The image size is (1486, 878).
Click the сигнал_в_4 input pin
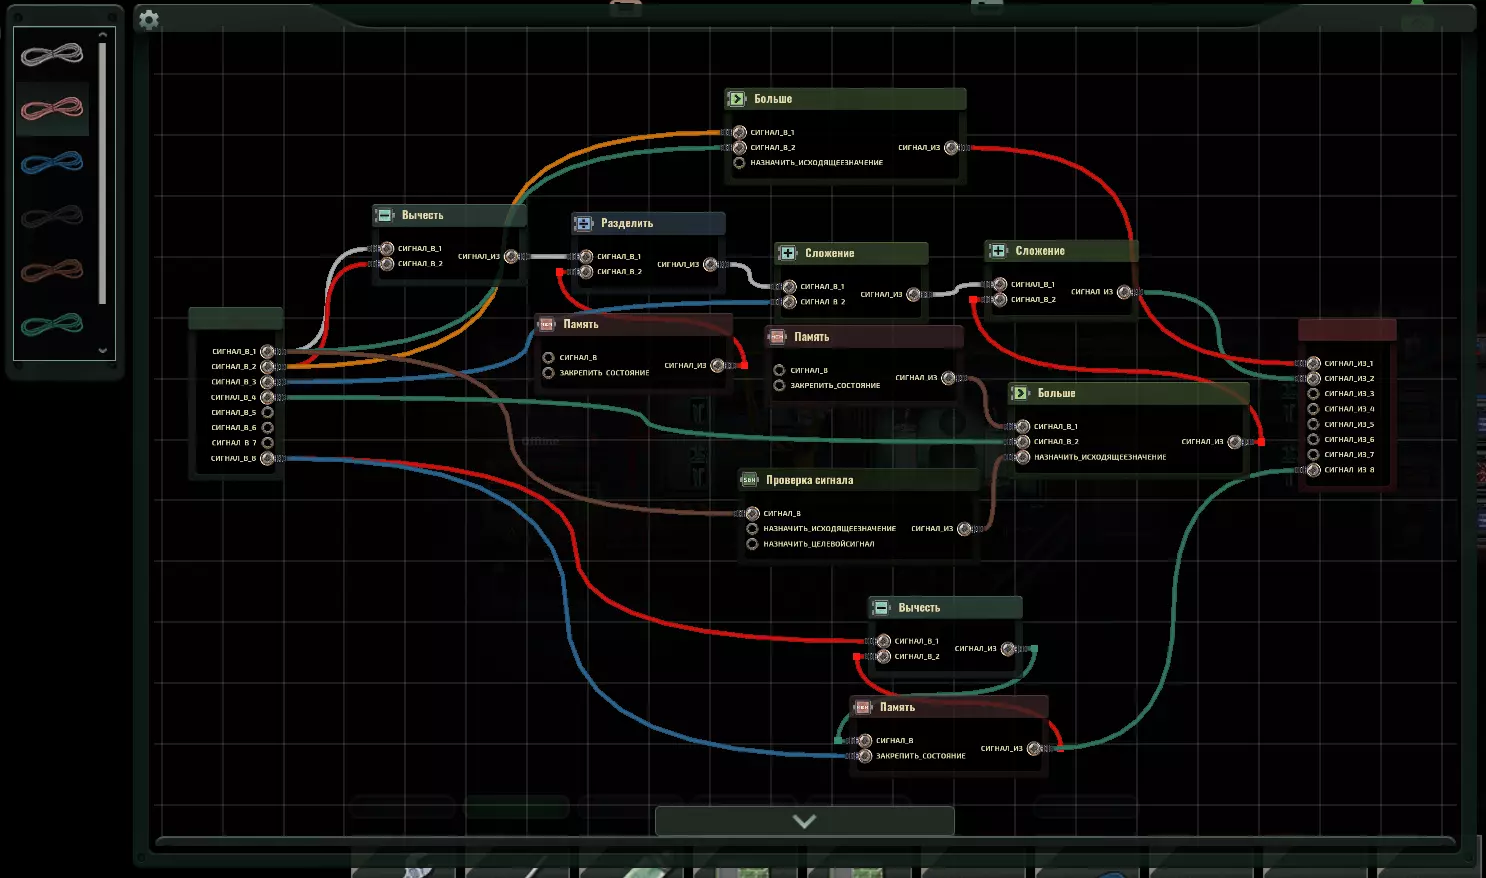[x=267, y=397]
